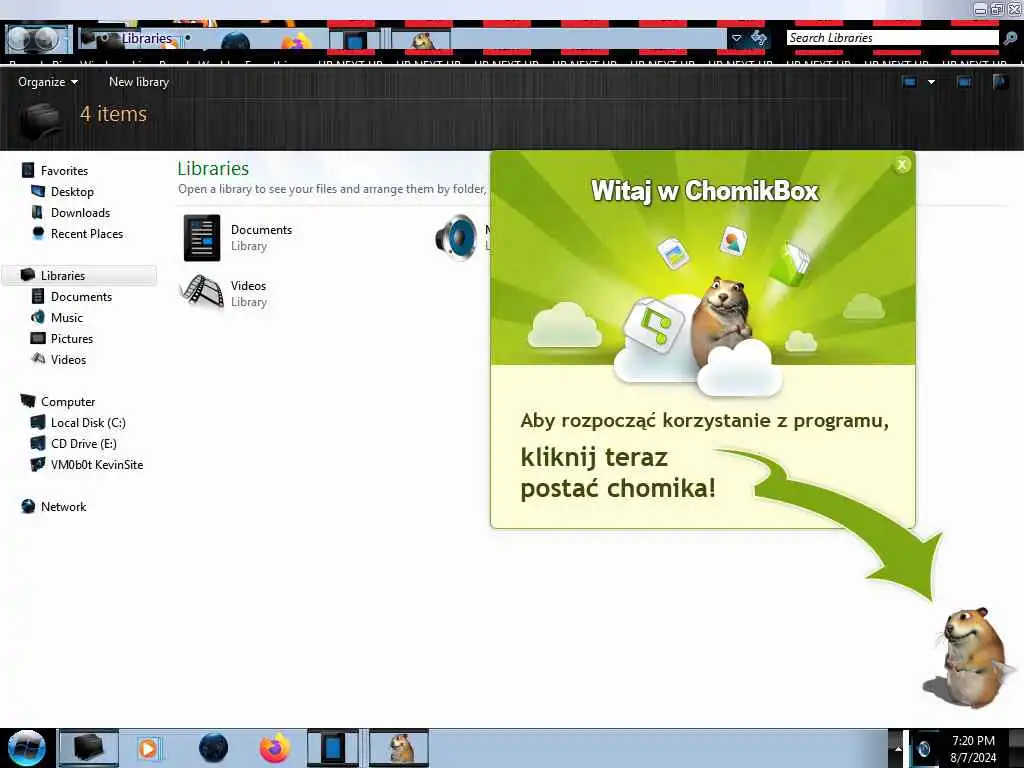Click the help icon in toolbar
1024x768 pixels.
coord(1000,82)
